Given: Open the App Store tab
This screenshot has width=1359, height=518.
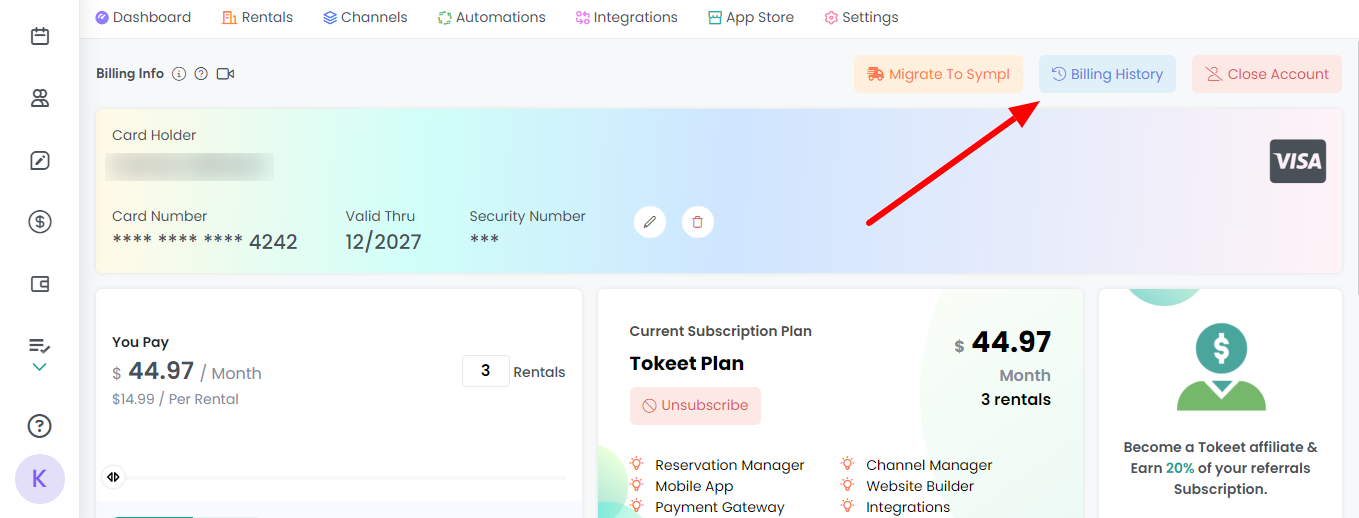Looking at the screenshot, I should [751, 17].
